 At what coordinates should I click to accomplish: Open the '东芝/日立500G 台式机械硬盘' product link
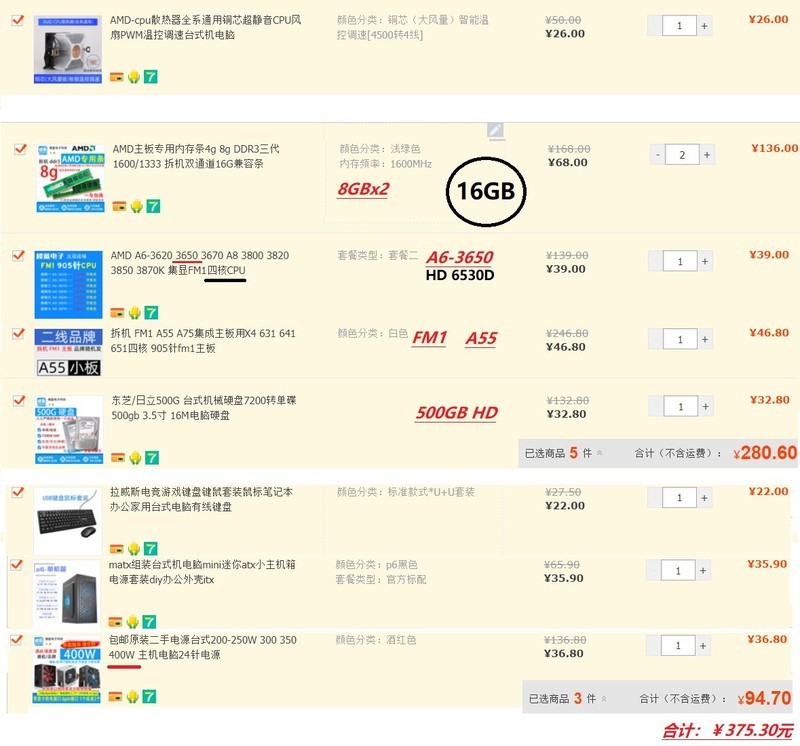[204, 408]
